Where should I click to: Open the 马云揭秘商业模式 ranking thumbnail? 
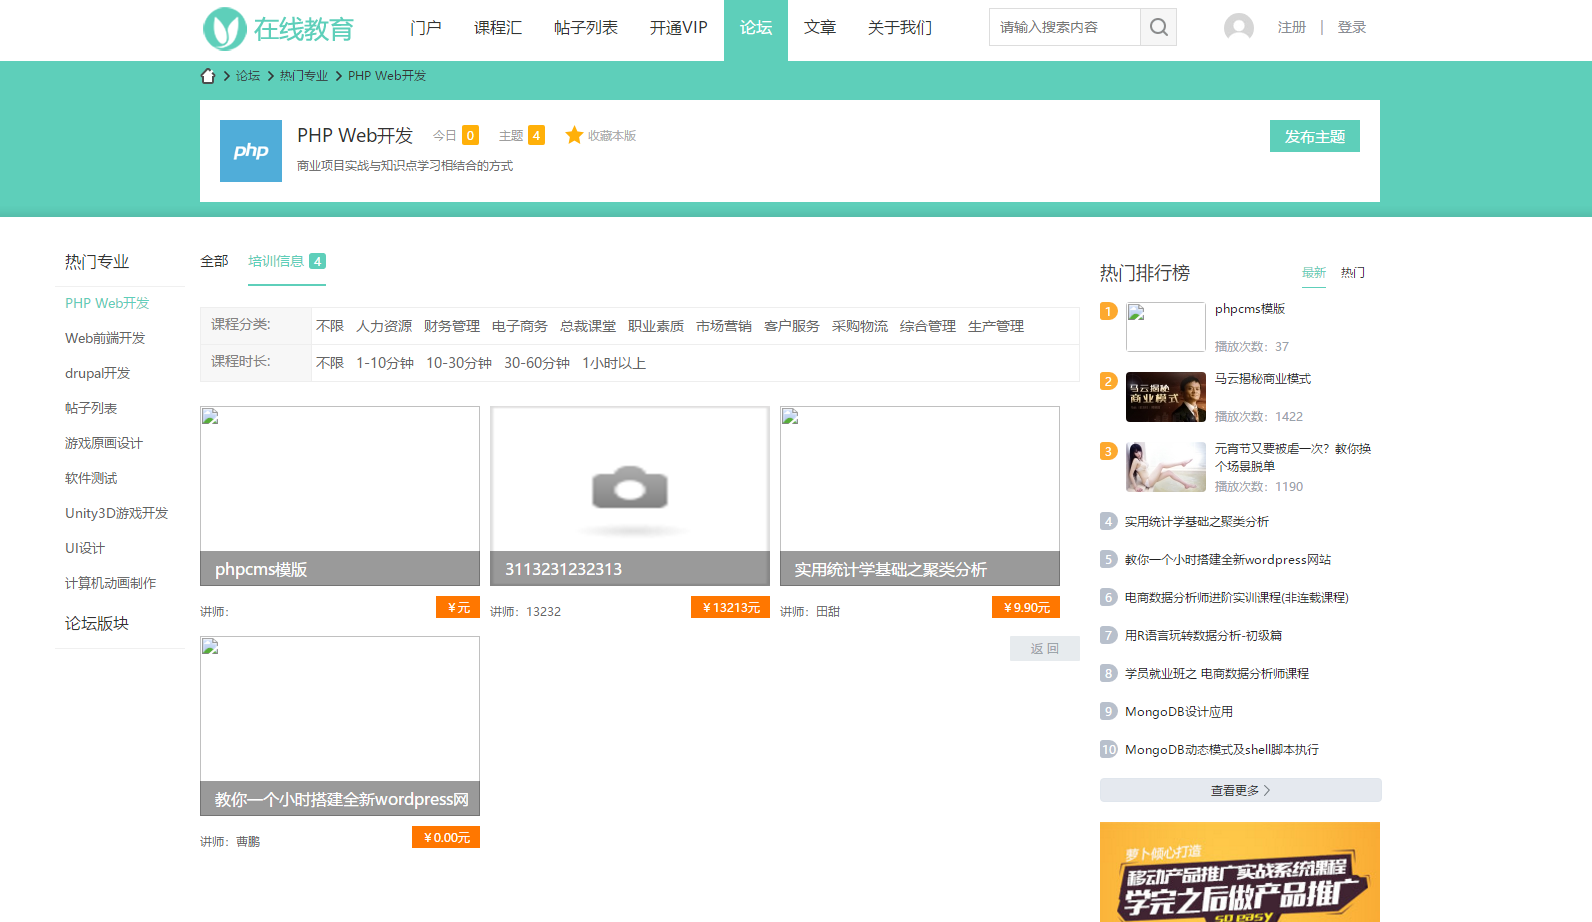[x=1165, y=397]
